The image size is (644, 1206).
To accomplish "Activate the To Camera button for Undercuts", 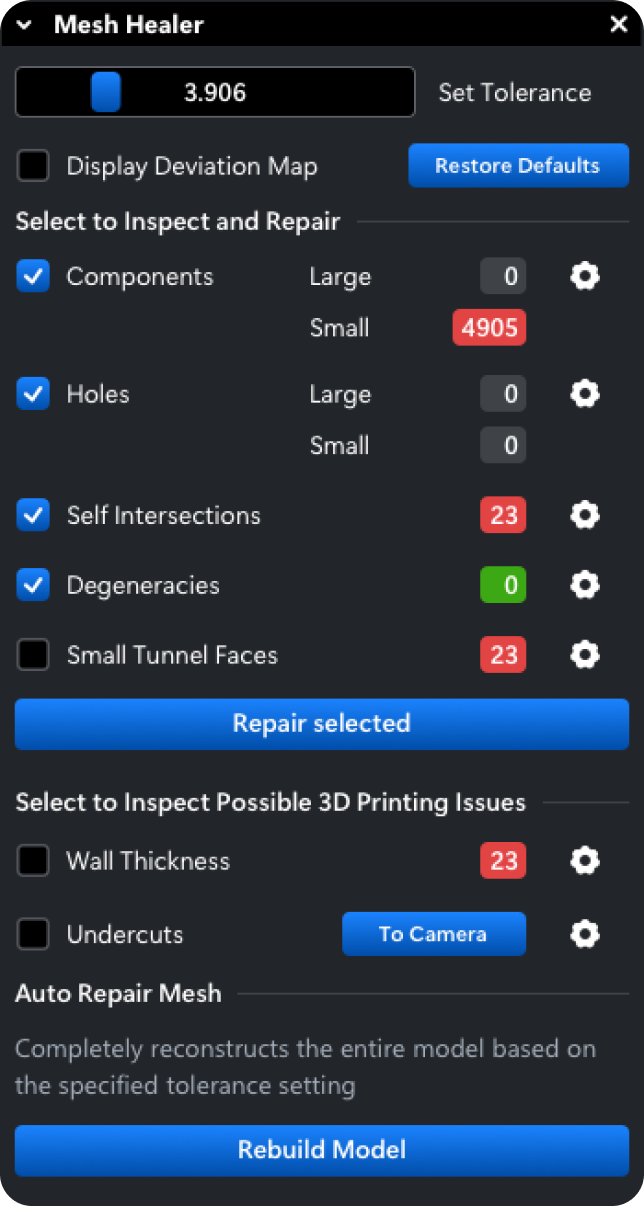I will (433, 933).
